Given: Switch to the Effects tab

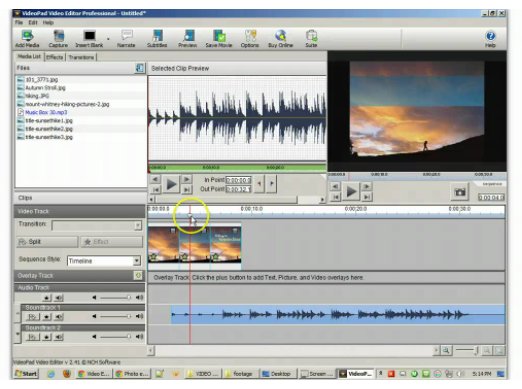Looking at the screenshot, I should [55, 57].
